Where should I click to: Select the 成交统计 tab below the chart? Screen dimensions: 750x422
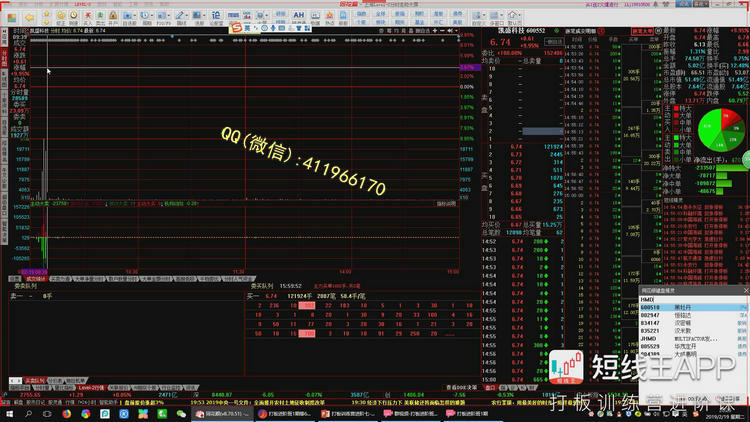35,279
